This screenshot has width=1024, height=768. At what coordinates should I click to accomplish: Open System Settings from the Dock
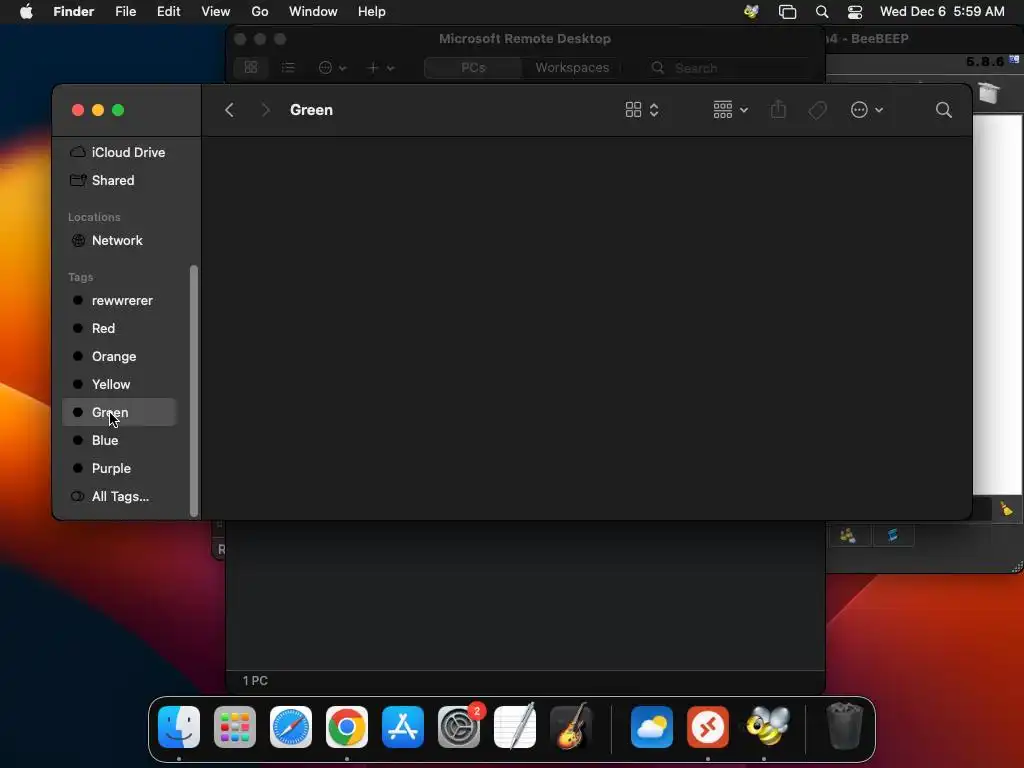click(459, 726)
